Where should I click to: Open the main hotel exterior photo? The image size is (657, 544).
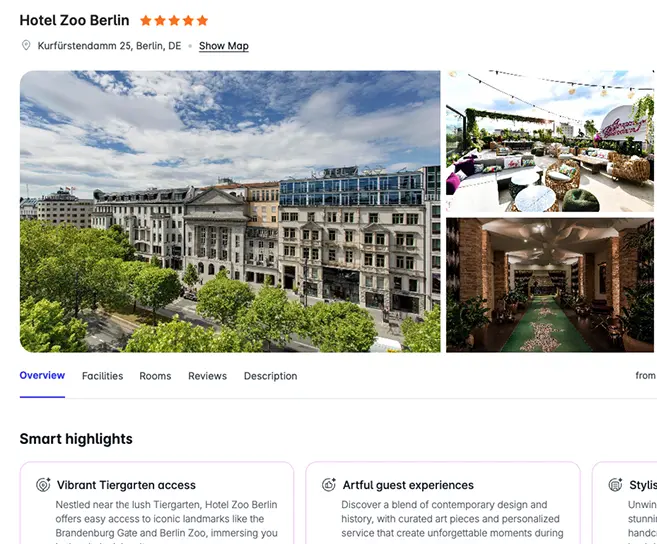pyautogui.click(x=230, y=211)
